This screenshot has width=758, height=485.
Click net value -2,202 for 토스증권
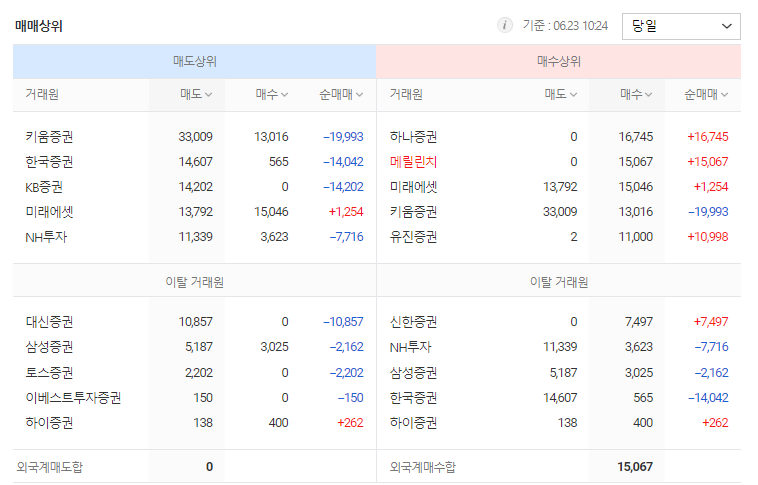(347, 373)
